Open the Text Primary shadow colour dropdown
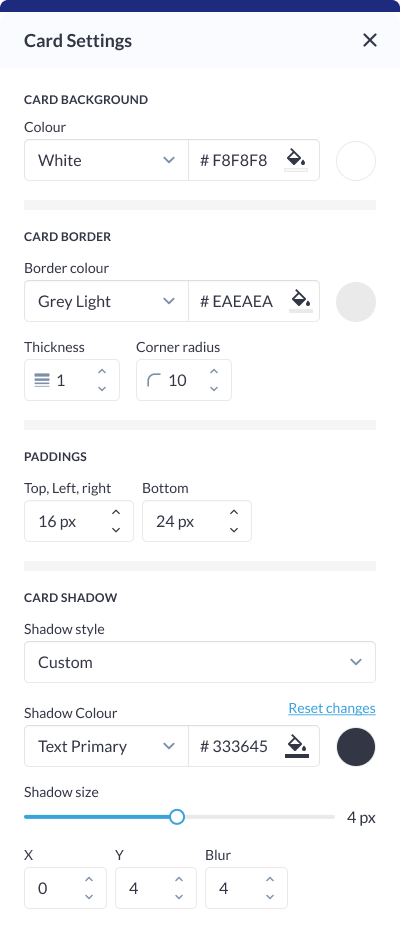 tap(107, 746)
